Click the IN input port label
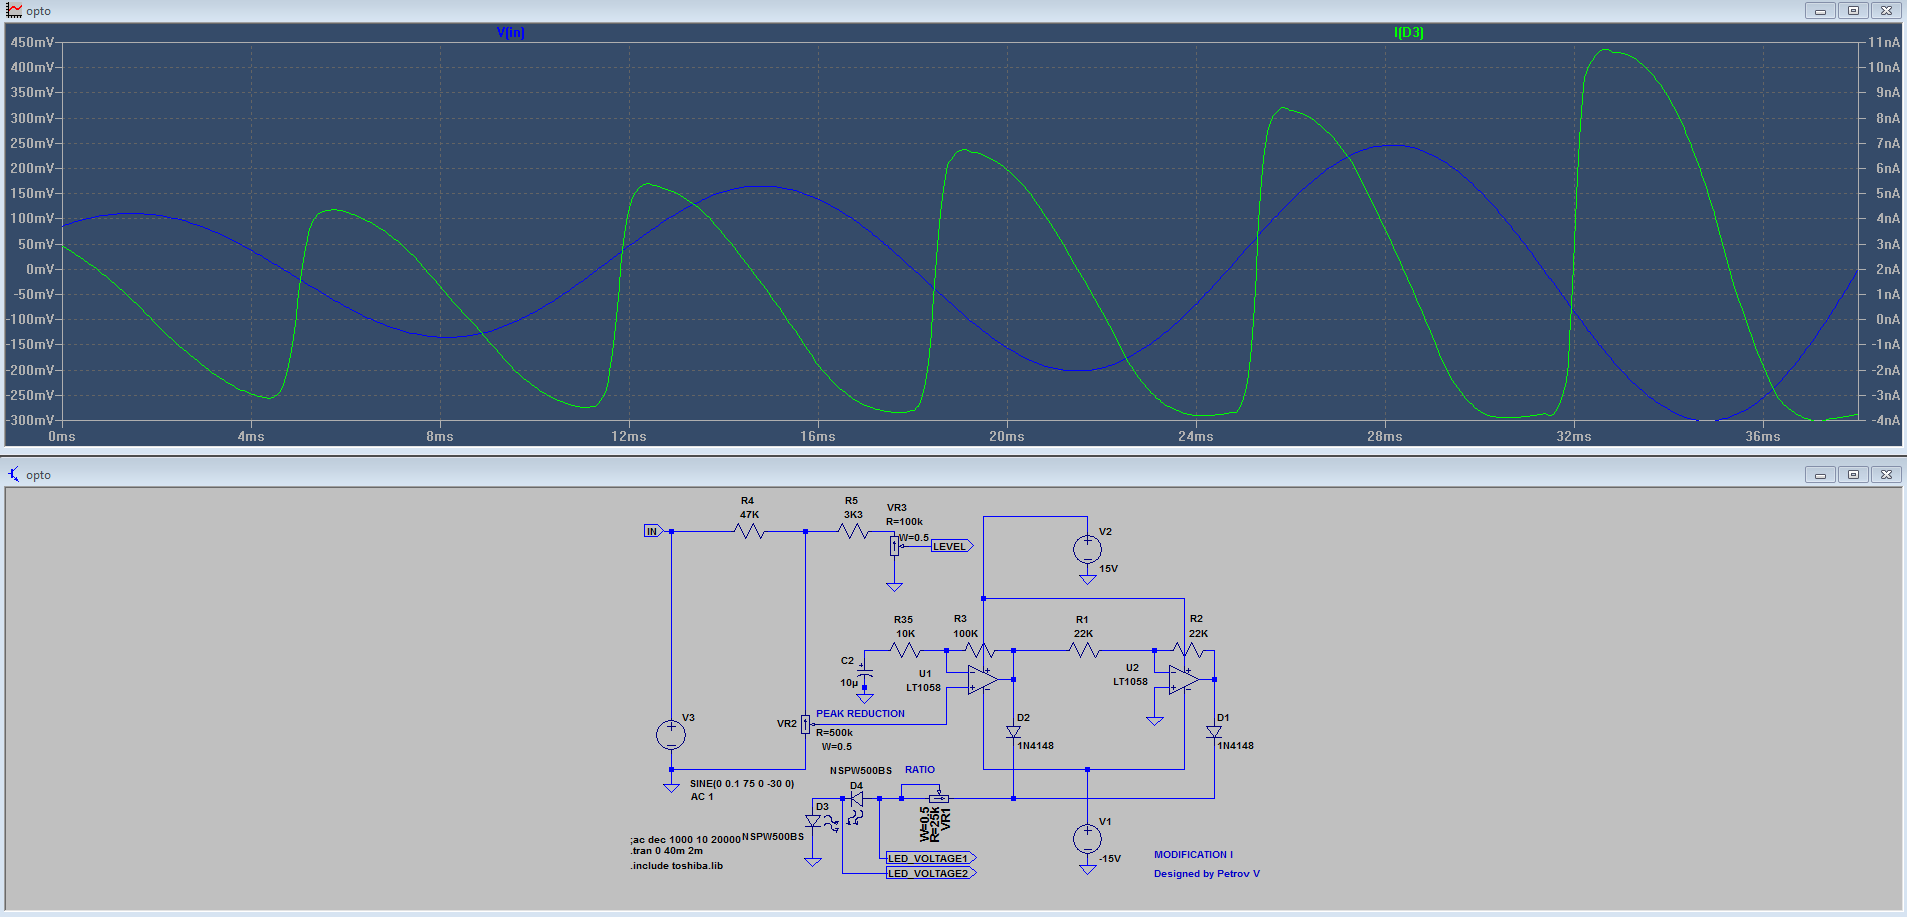 pos(654,531)
